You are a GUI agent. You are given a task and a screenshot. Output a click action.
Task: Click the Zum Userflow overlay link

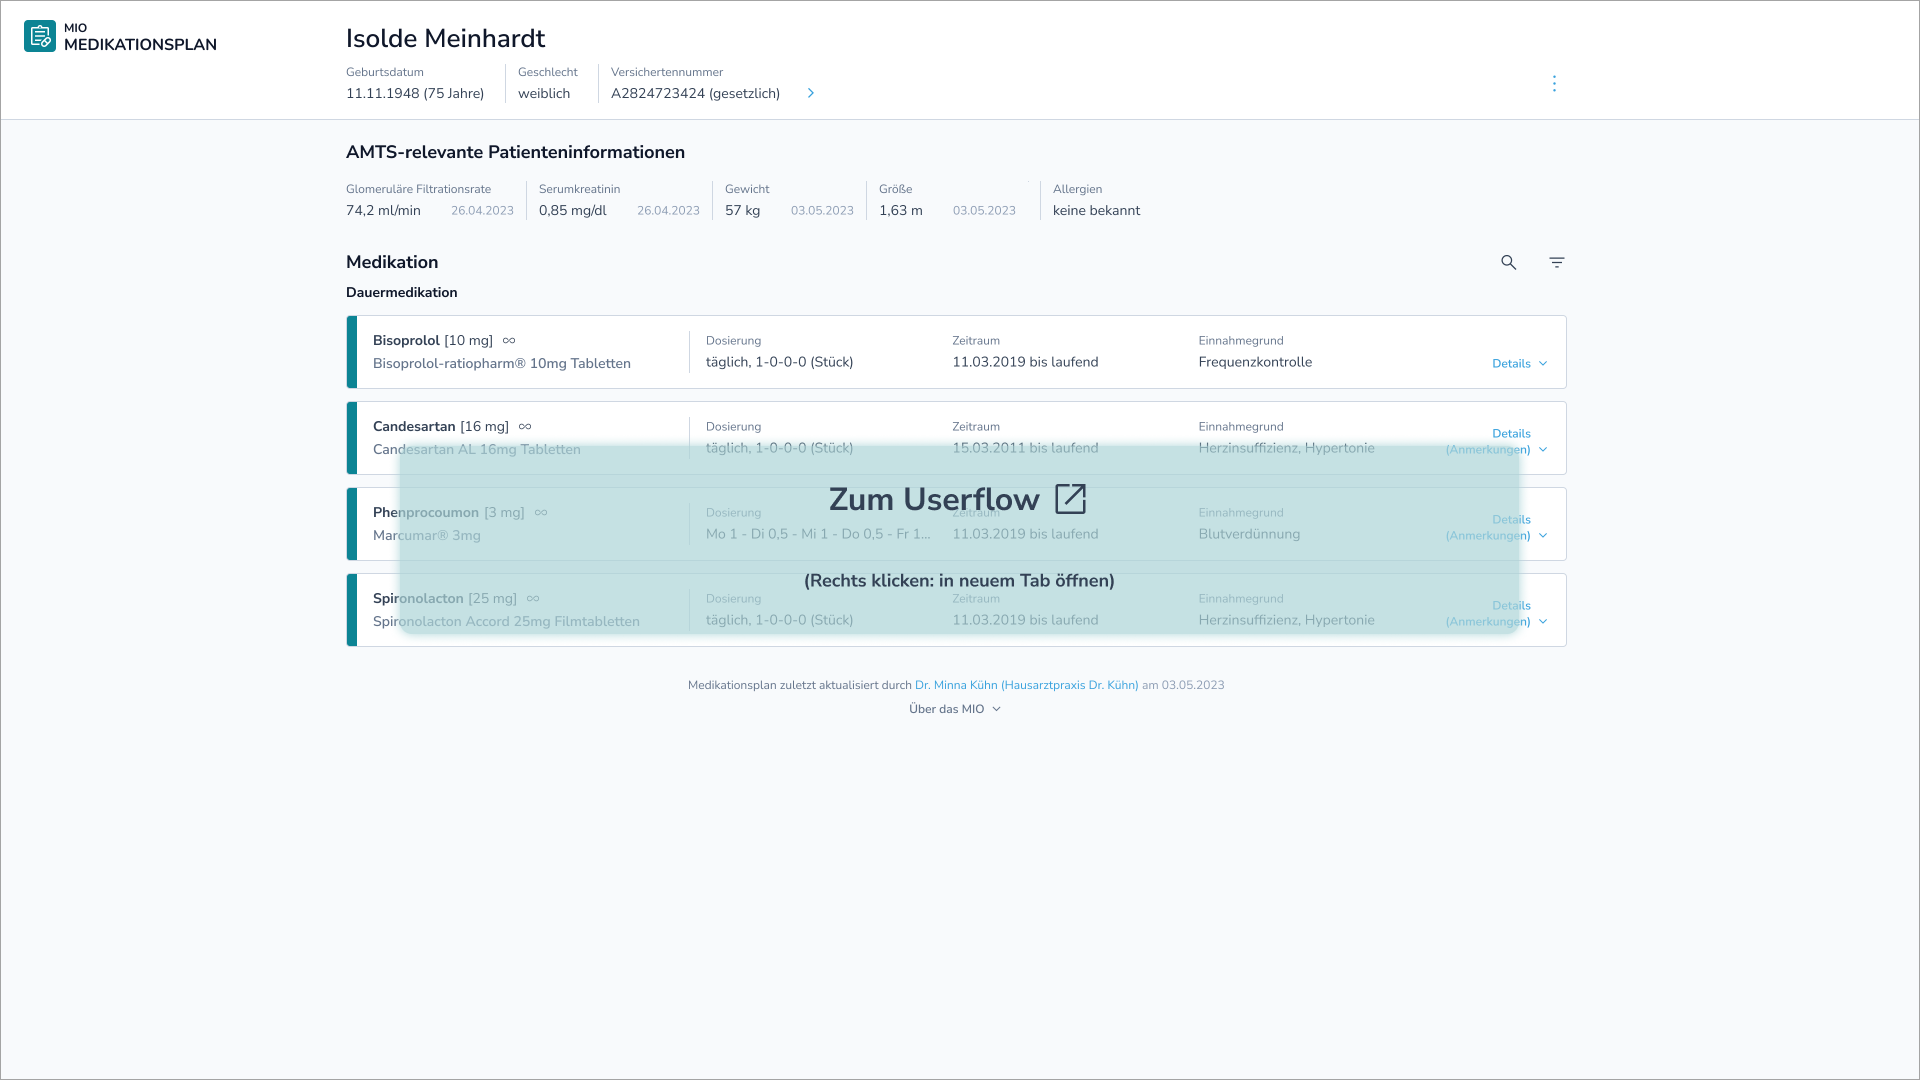tap(935, 500)
